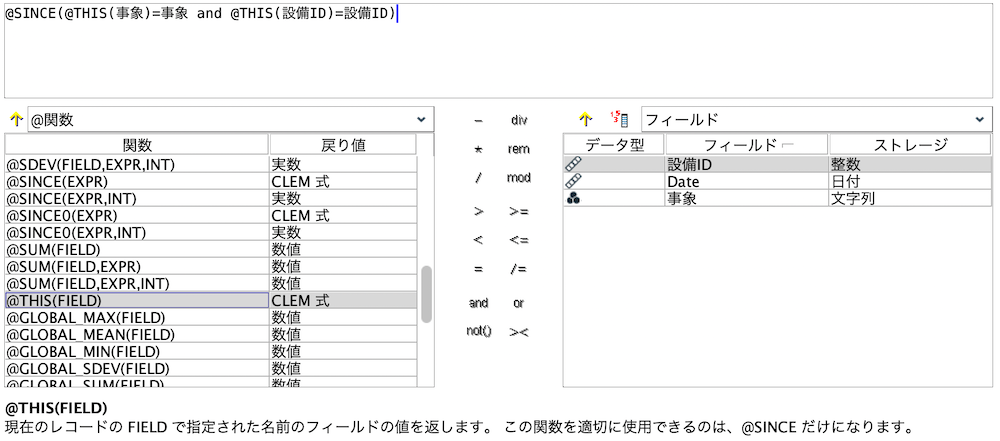Click the 文字列 storage cell
Viewport: 1000px width, 441px height.
click(x=910, y=198)
